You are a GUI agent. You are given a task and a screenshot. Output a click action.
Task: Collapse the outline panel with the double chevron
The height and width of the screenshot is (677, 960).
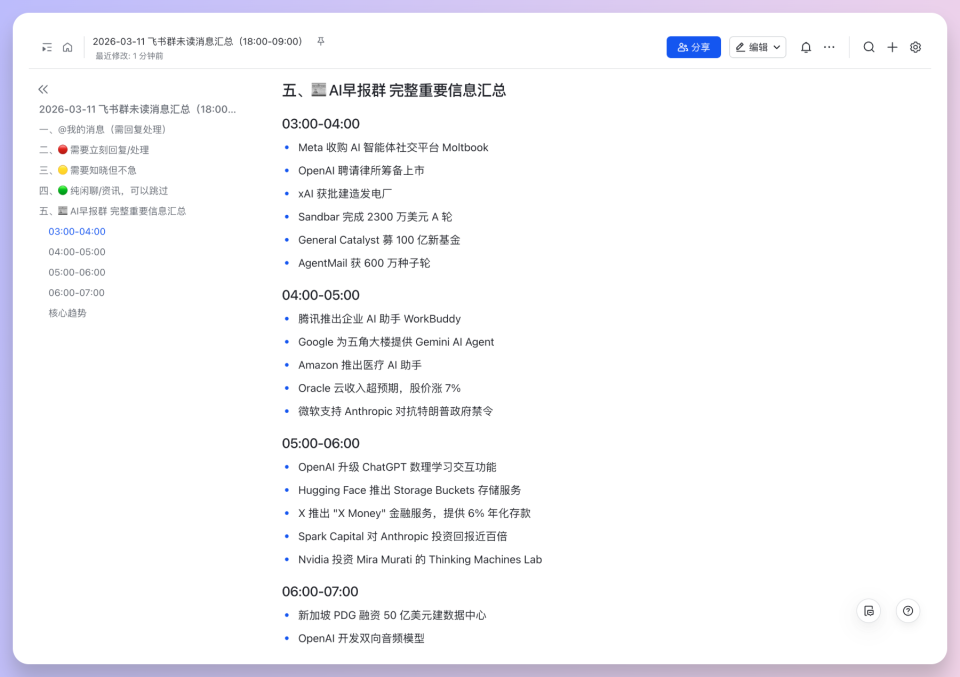pyautogui.click(x=43, y=88)
